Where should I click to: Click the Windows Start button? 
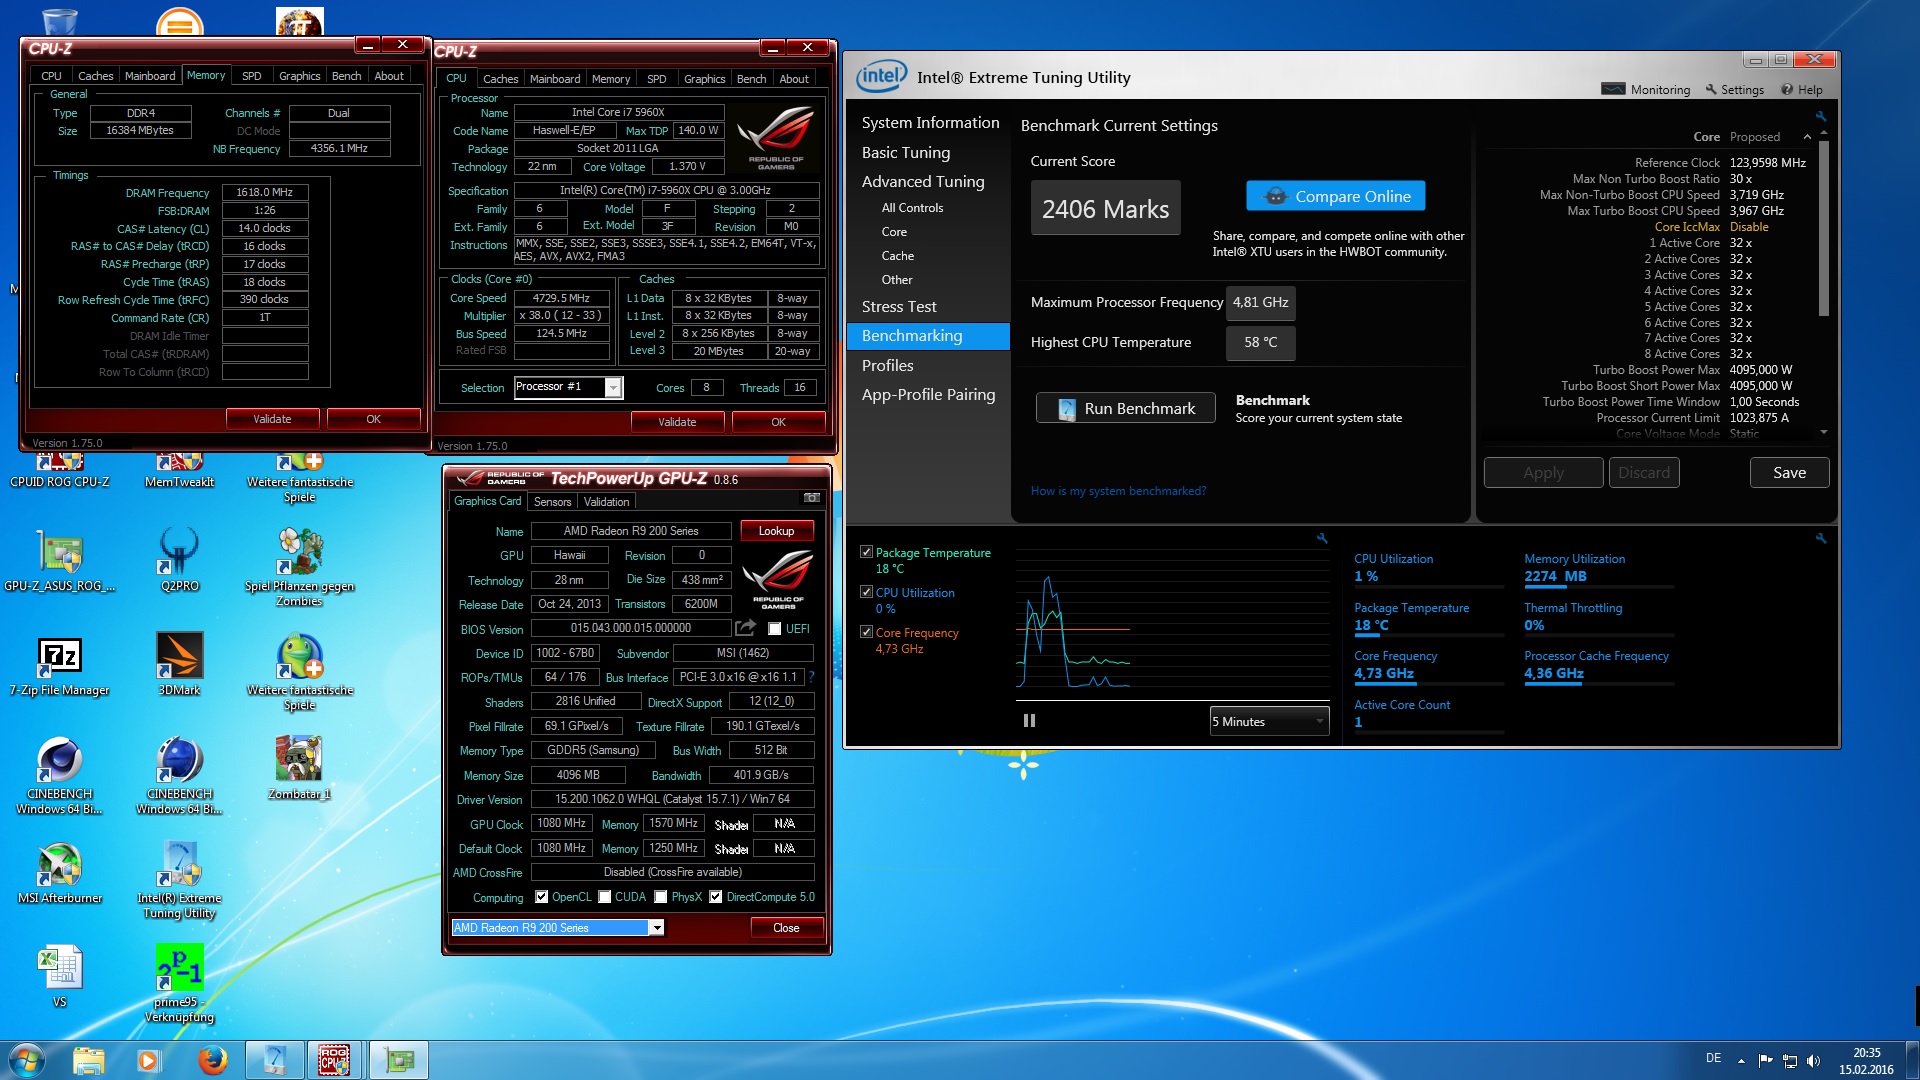[27, 1060]
